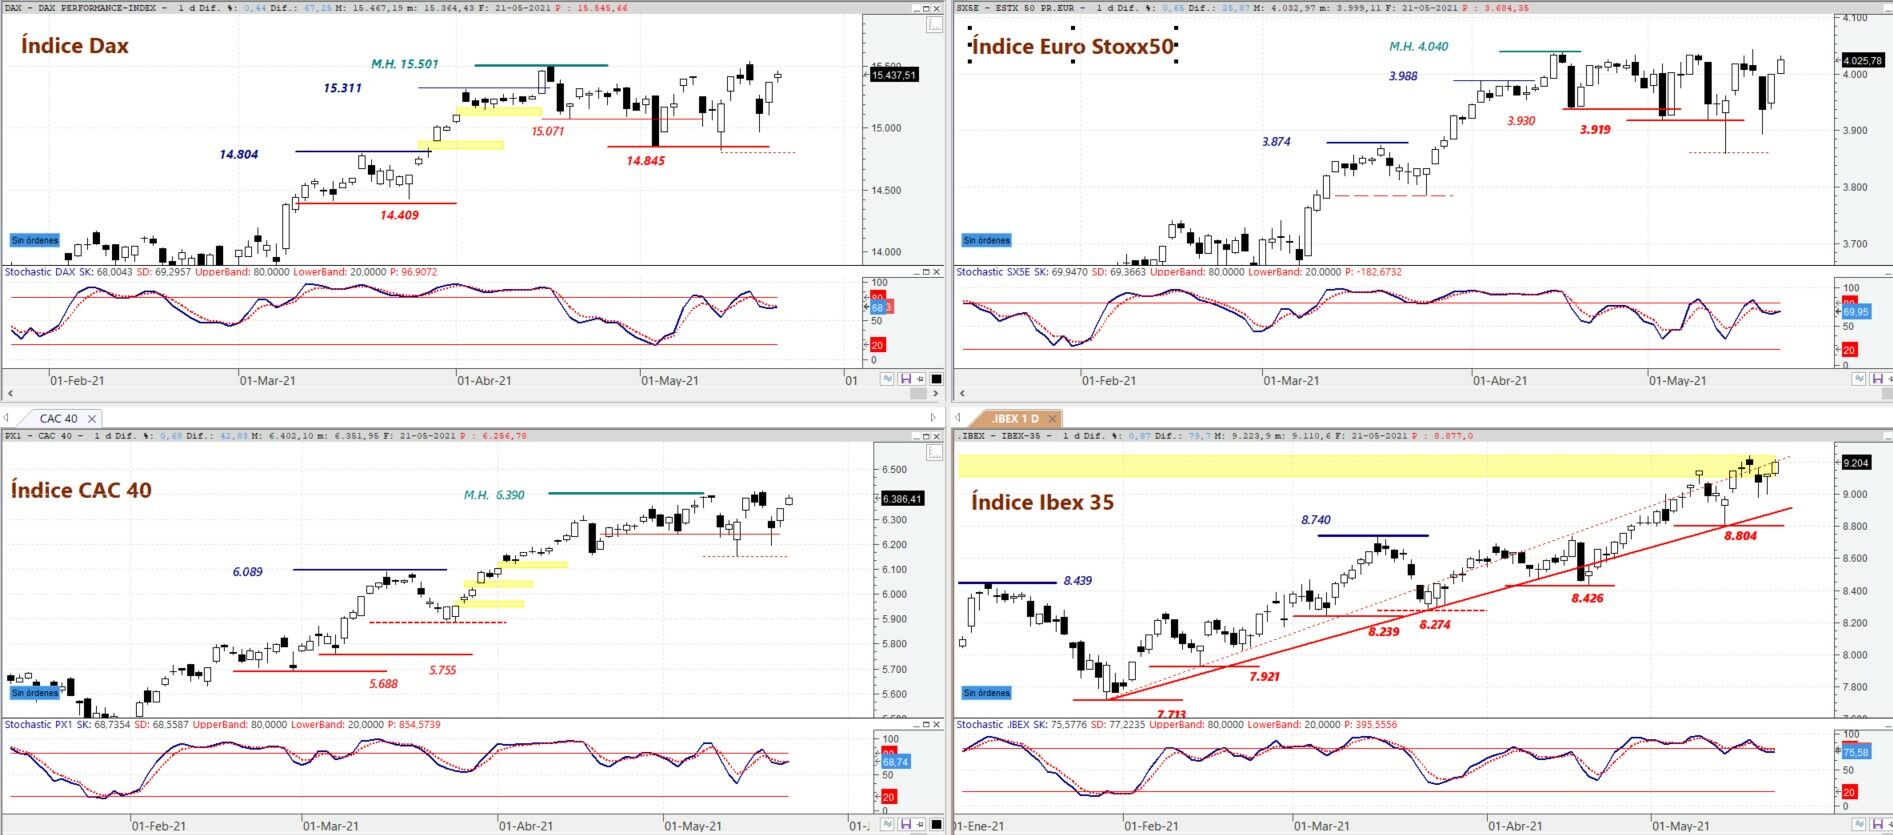Click left scroll arrow under DAX chart
The height and width of the screenshot is (835, 1893).
coord(10,394)
